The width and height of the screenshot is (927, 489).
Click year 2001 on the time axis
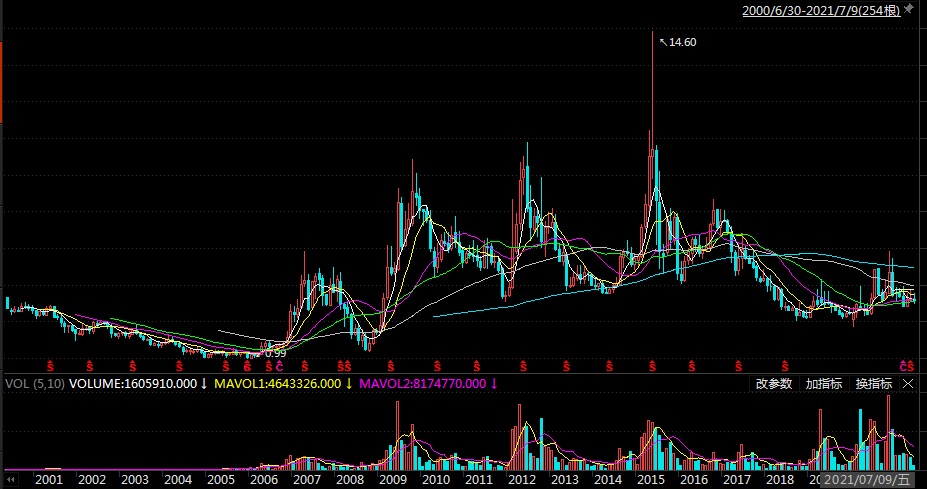coord(48,480)
